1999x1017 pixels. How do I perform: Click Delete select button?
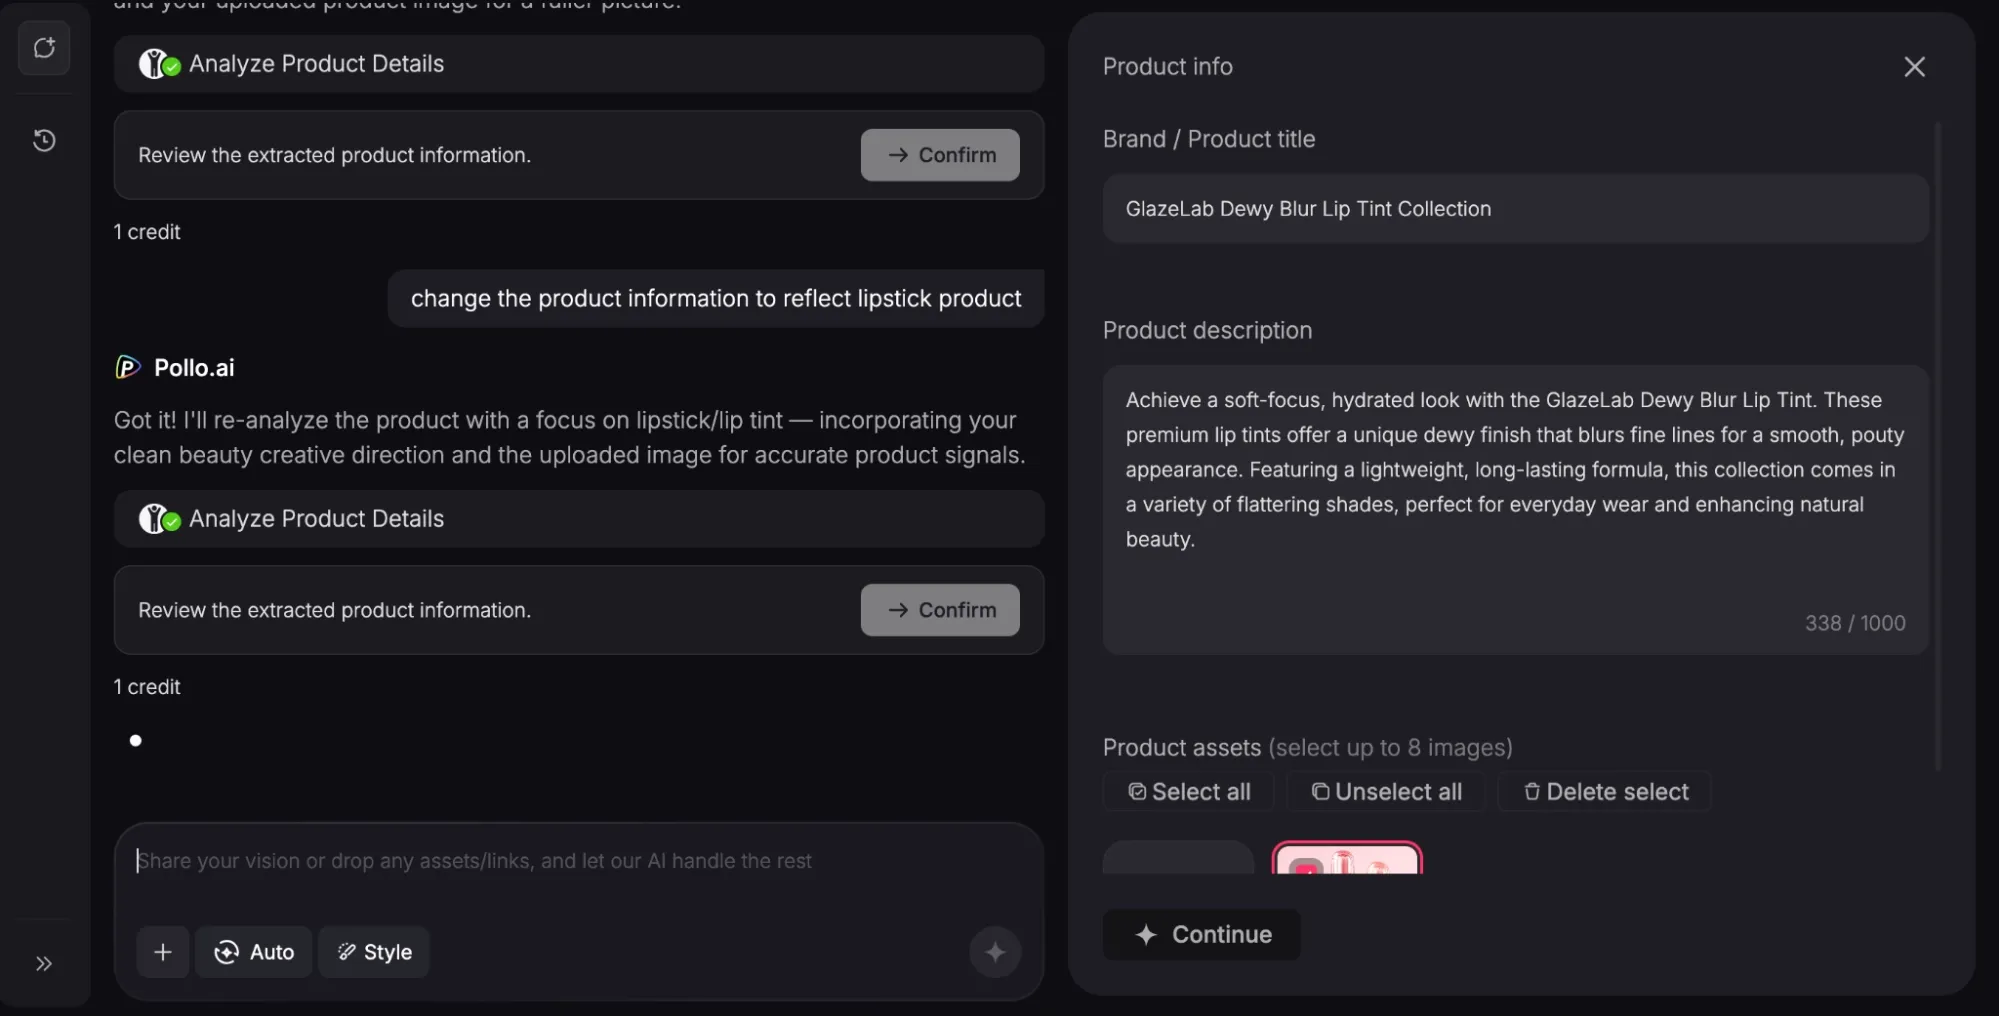pyautogui.click(x=1605, y=792)
